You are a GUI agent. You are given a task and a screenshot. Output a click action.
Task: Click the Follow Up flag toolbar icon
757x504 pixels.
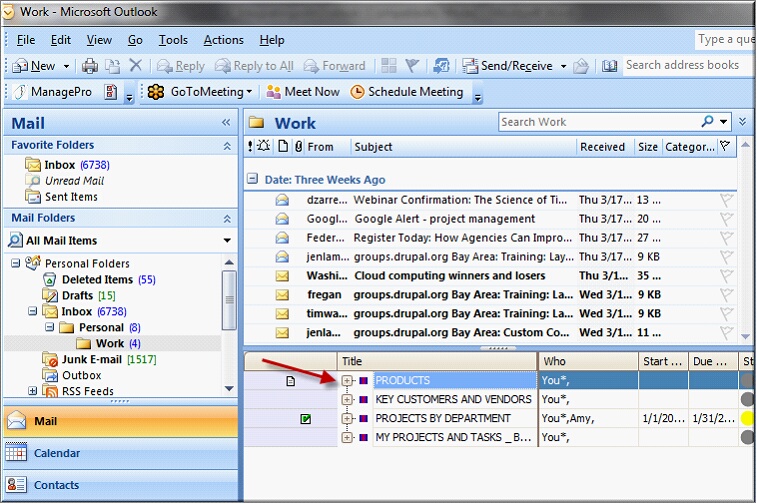tap(412, 65)
